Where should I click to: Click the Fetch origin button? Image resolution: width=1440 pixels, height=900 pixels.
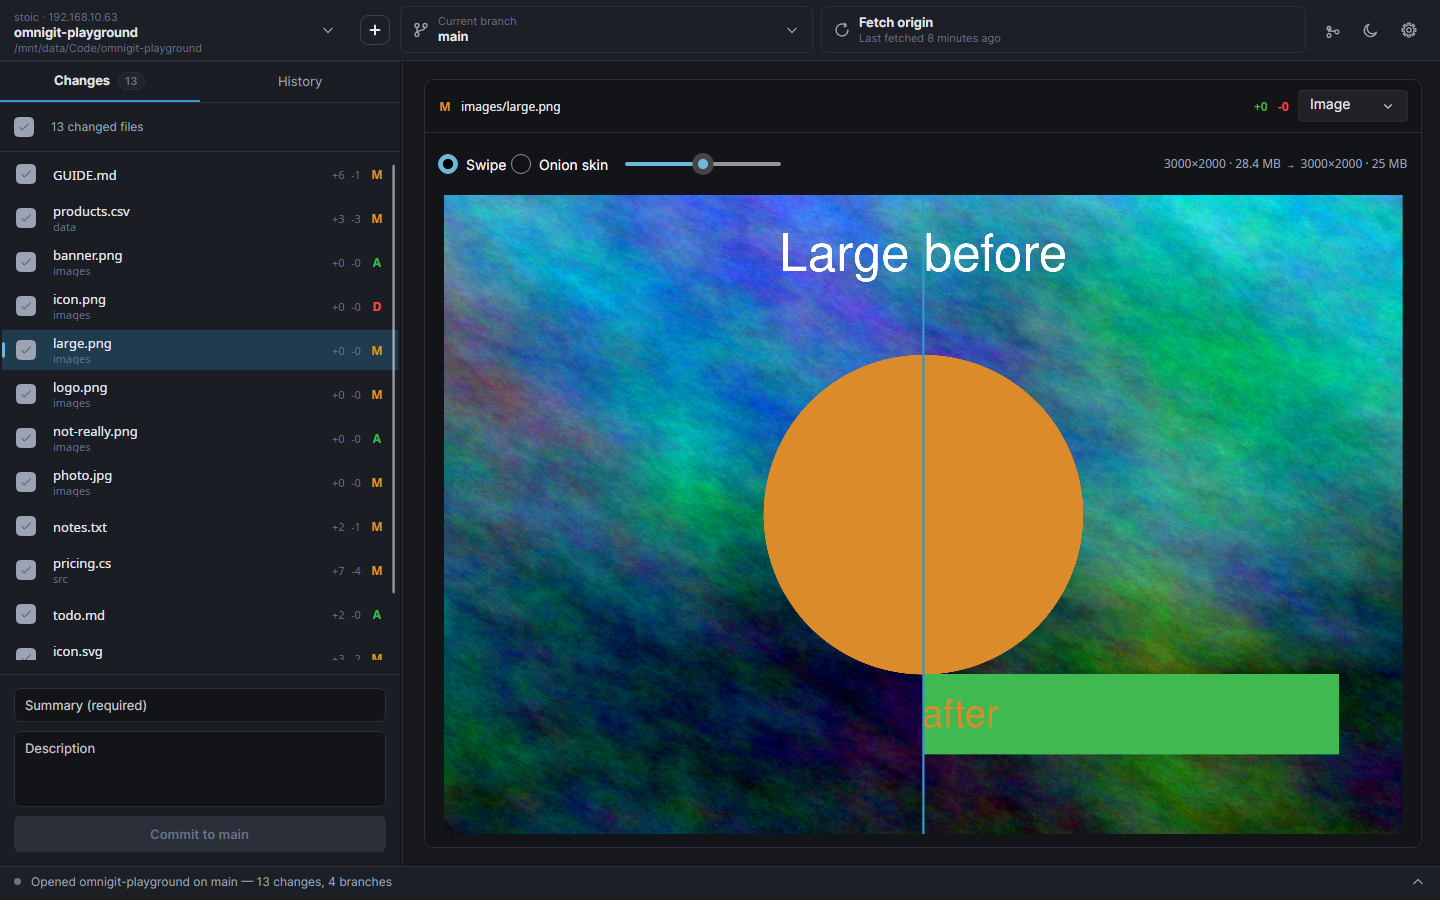point(1063,30)
